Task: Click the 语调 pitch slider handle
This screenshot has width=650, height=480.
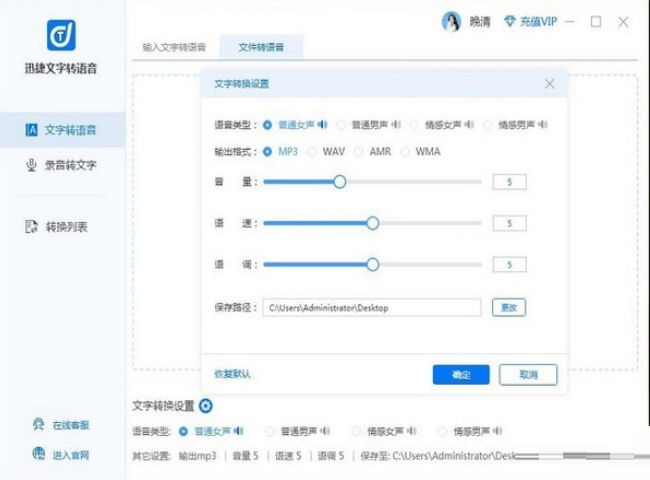Action: coord(373,264)
